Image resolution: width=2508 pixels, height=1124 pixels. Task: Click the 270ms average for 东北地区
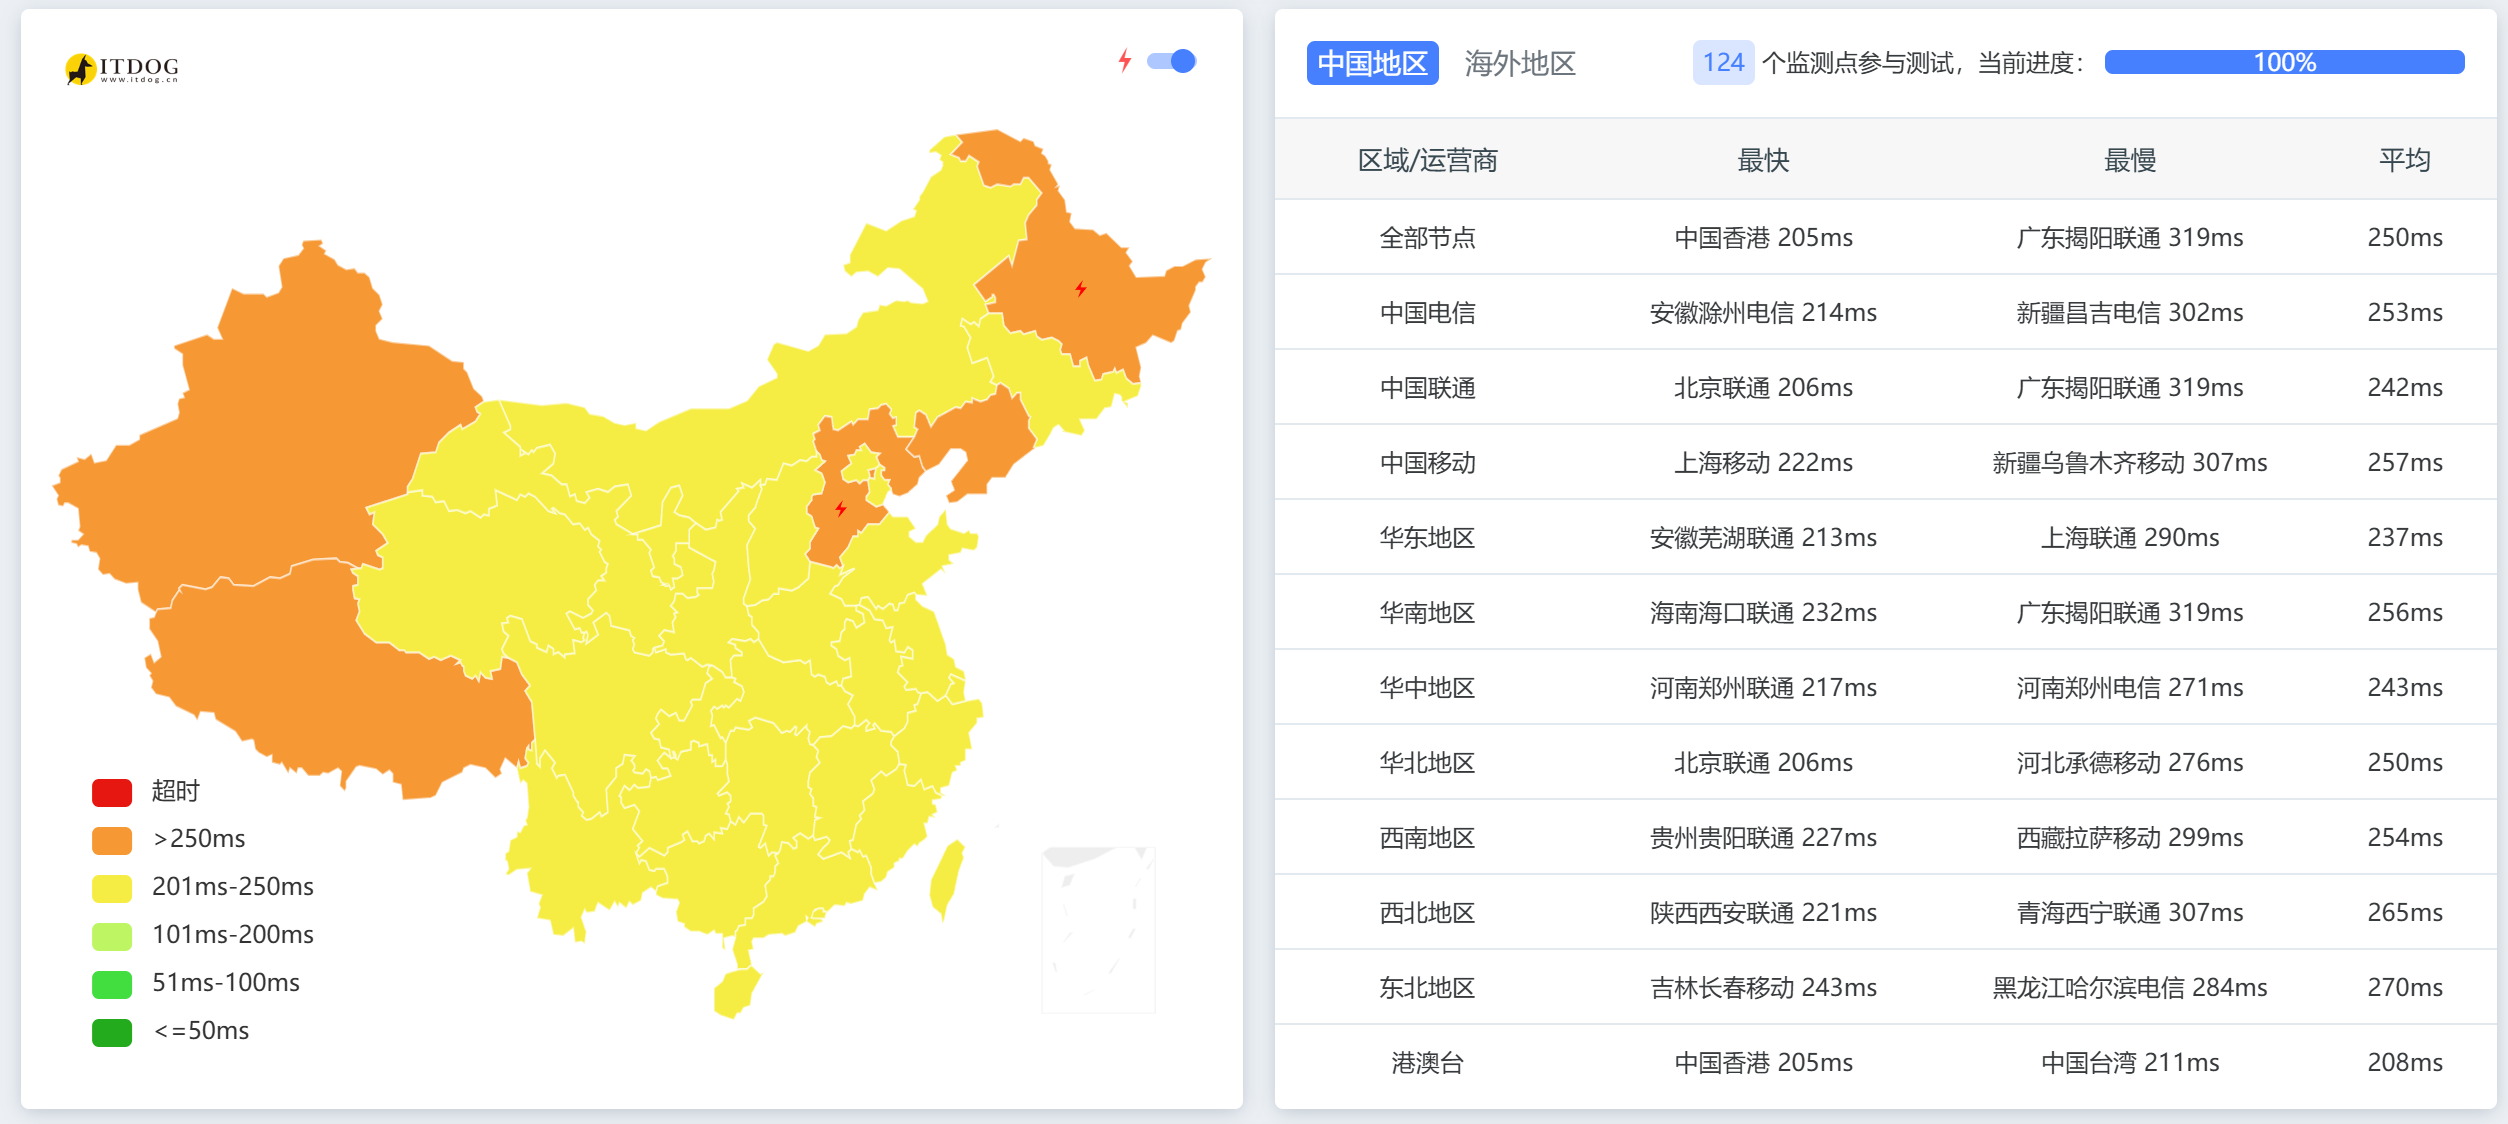(2404, 987)
